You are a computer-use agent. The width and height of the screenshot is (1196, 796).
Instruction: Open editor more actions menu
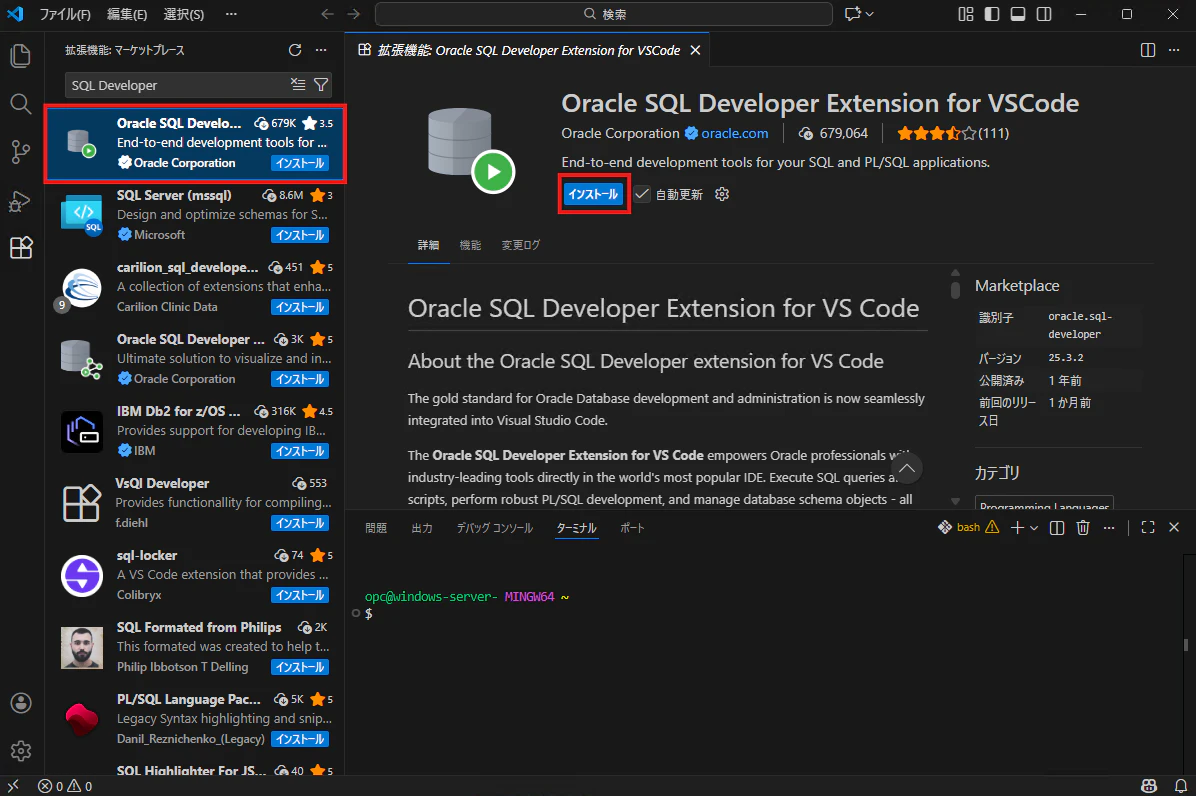click(1174, 50)
